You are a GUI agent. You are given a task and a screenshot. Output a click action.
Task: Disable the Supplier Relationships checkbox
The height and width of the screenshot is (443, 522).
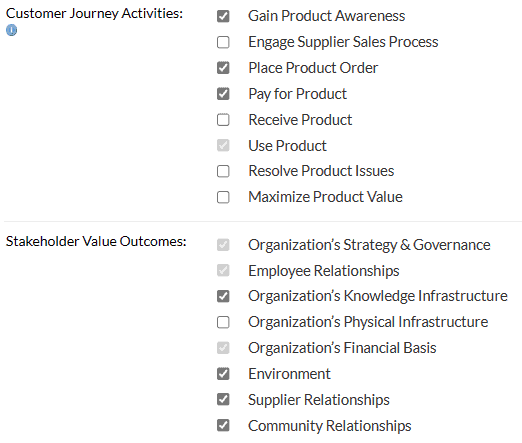223,399
